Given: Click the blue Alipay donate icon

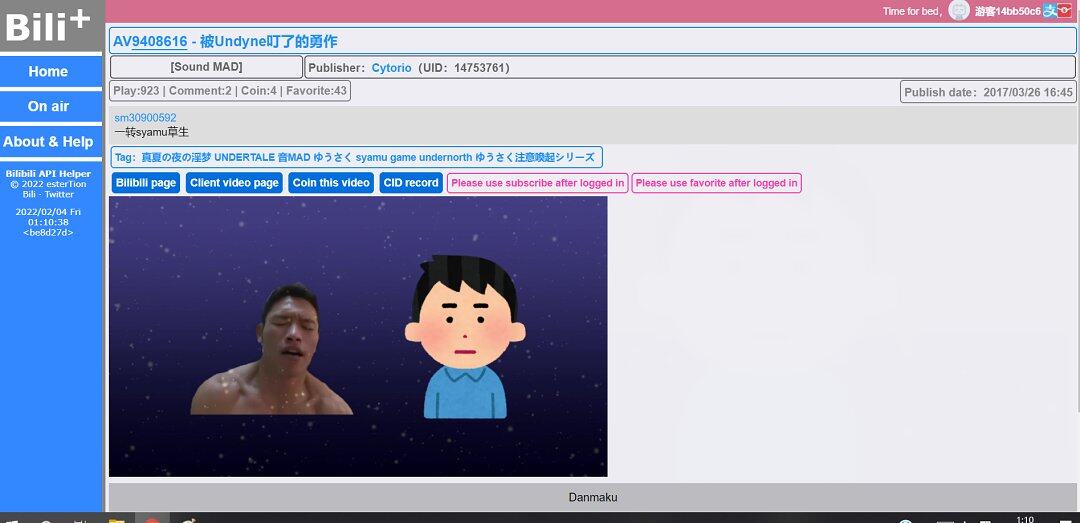Looking at the screenshot, I should (x=1050, y=10).
